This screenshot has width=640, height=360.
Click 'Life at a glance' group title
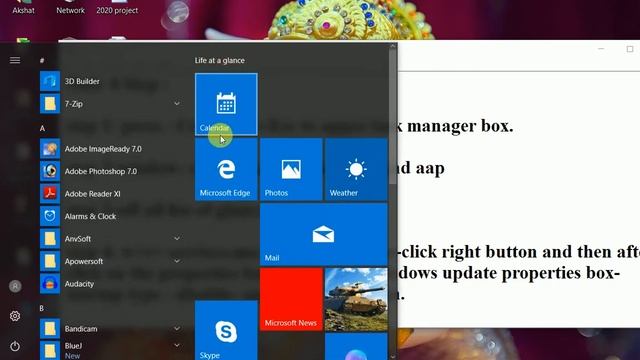[220, 60]
